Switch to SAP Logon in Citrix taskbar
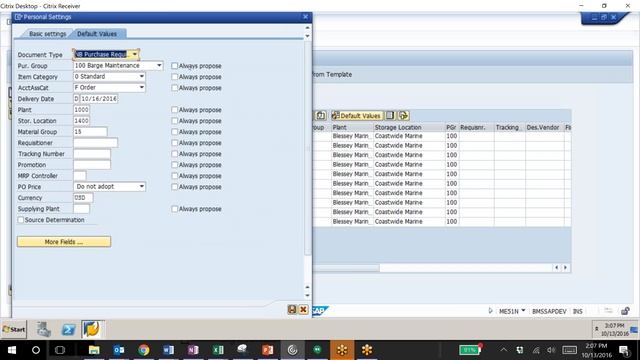The height and width of the screenshot is (360, 640). pos(92,329)
